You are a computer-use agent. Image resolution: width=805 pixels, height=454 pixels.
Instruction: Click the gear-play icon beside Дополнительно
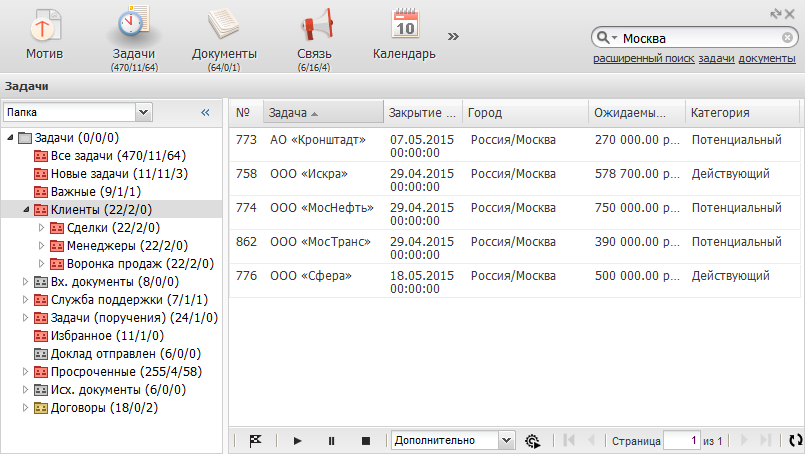(533, 441)
